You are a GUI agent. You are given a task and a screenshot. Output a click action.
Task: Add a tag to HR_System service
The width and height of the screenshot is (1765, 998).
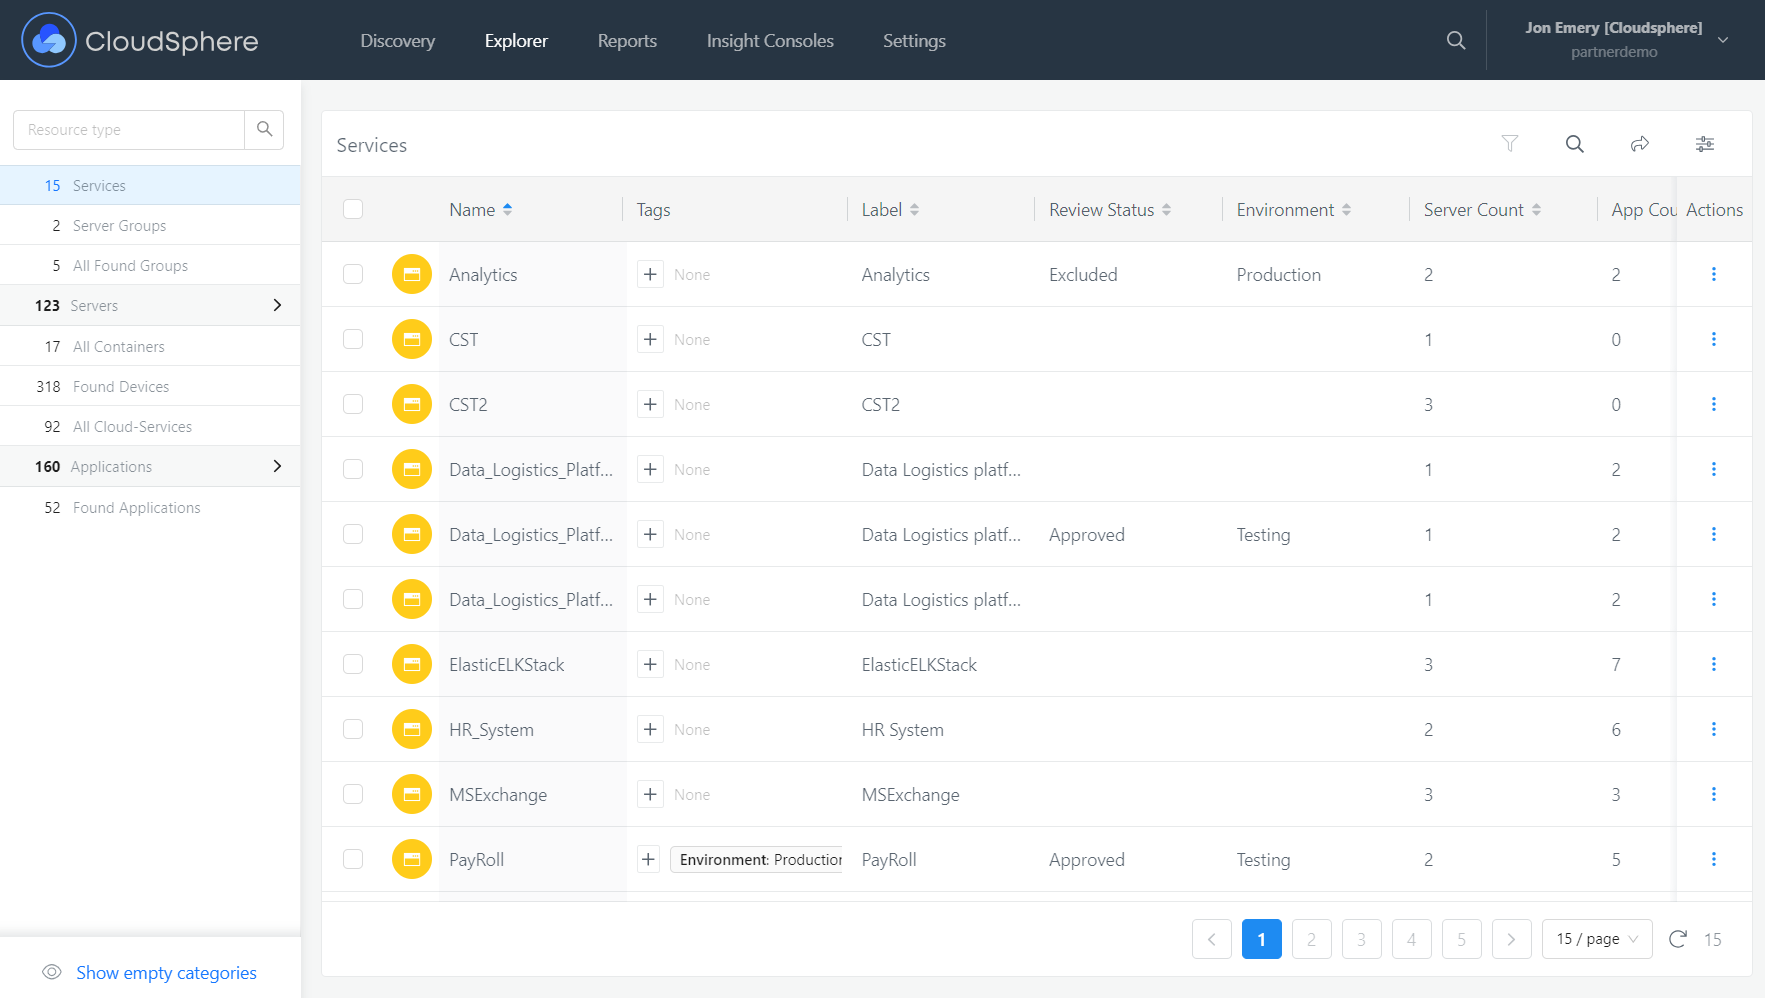tap(650, 729)
